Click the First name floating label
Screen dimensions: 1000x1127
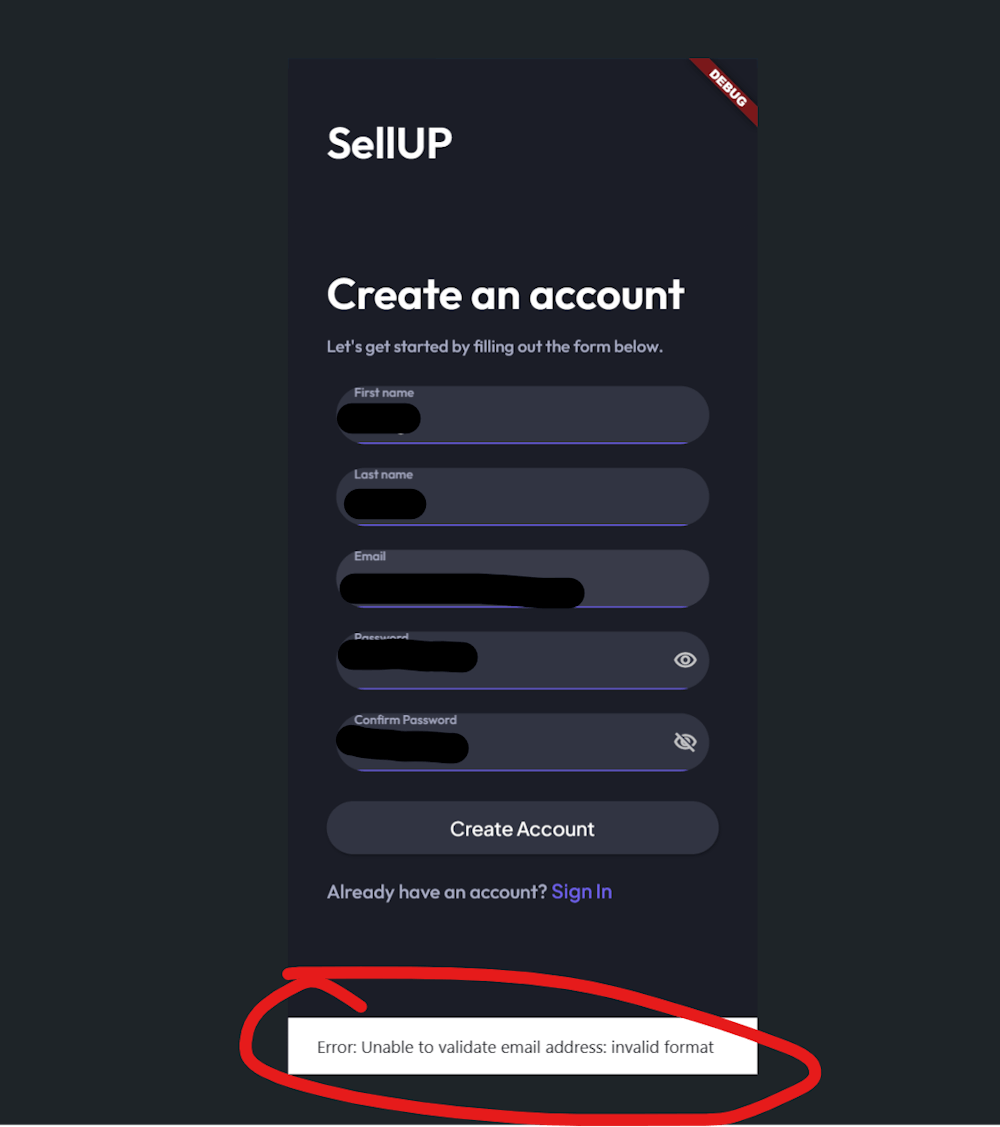(384, 392)
